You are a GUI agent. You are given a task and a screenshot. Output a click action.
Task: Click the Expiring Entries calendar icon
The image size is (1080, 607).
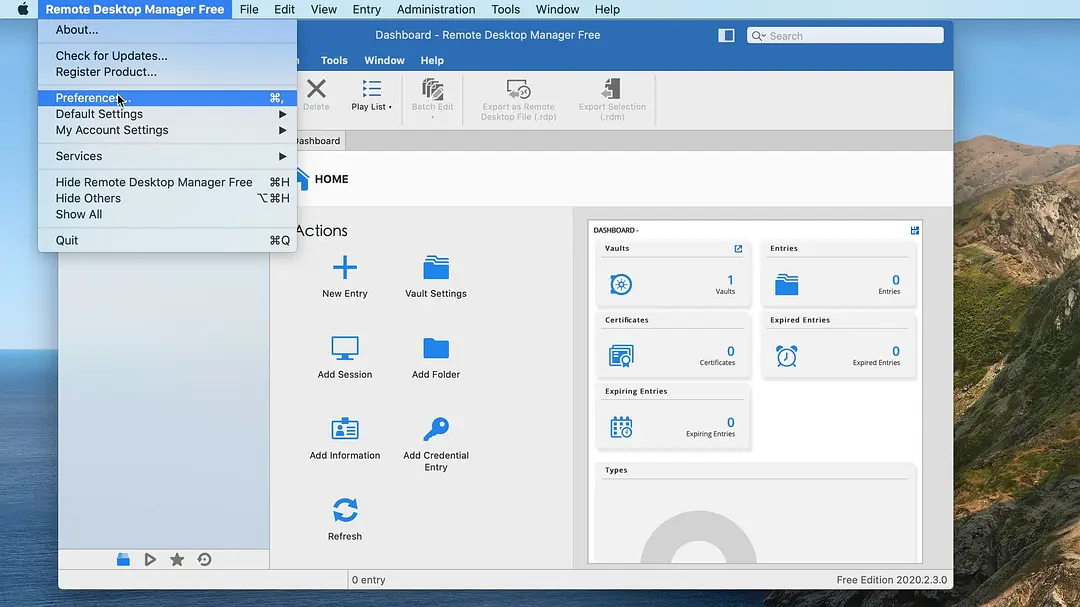coord(621,427)
